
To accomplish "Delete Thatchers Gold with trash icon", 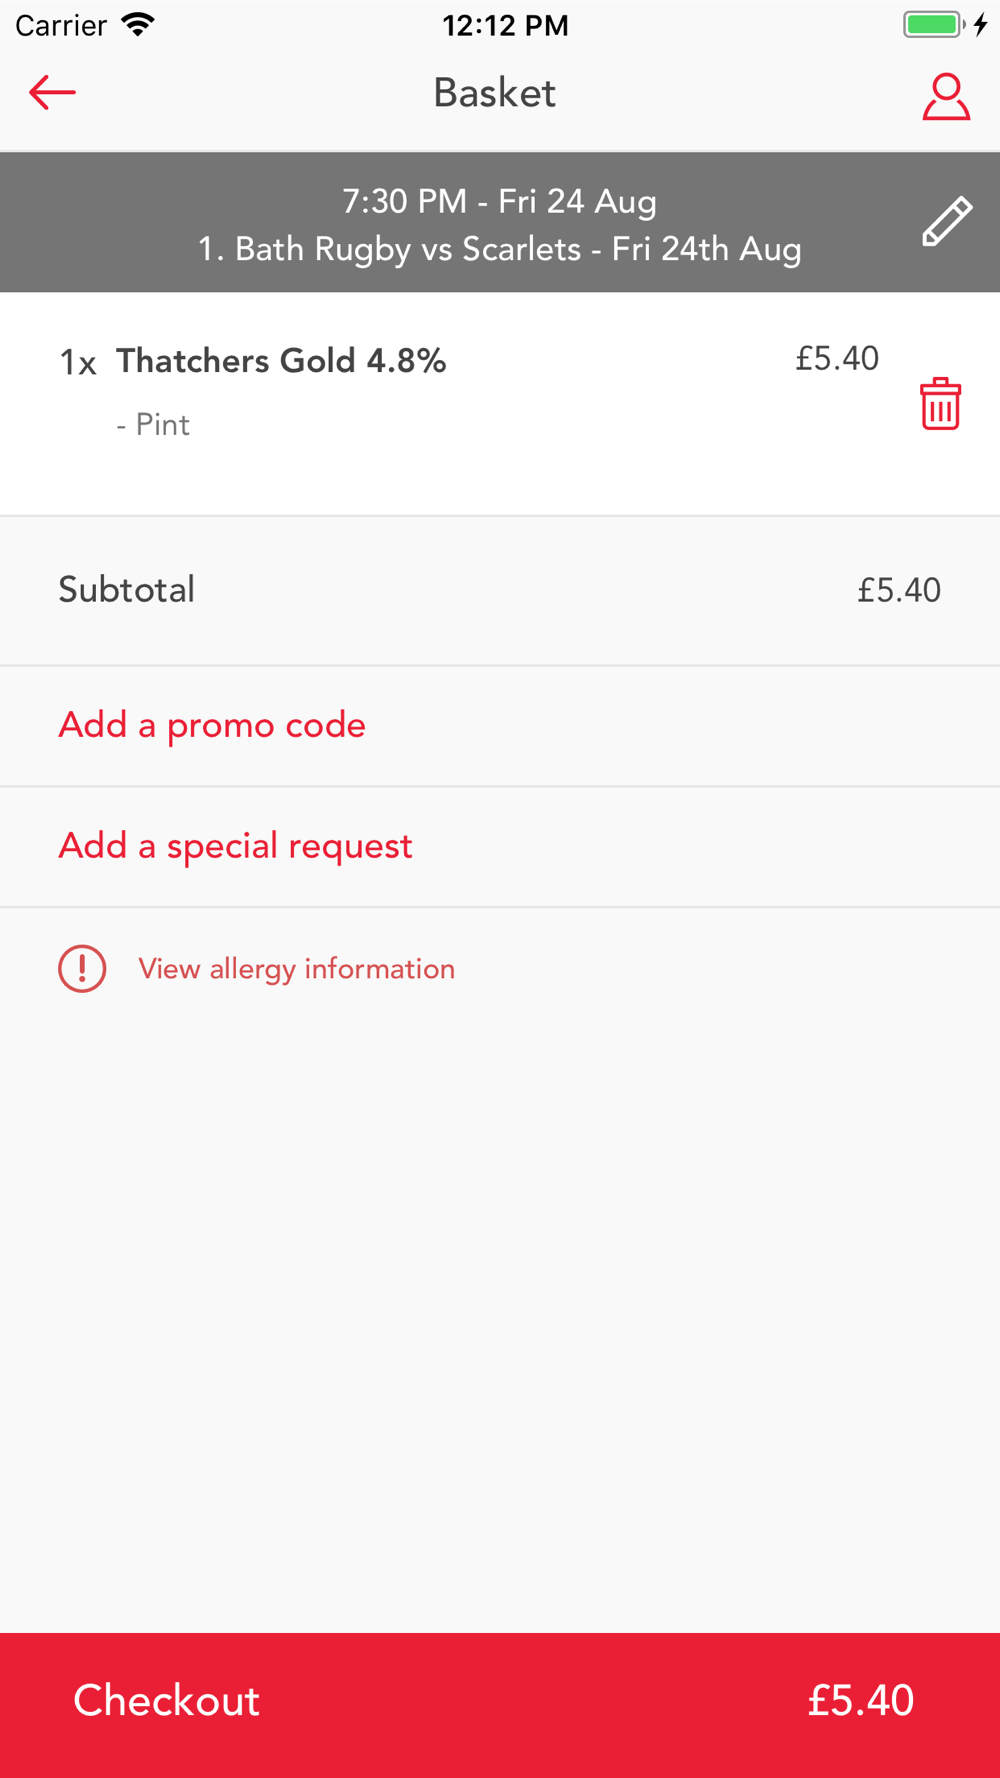I will coord(940,404).
